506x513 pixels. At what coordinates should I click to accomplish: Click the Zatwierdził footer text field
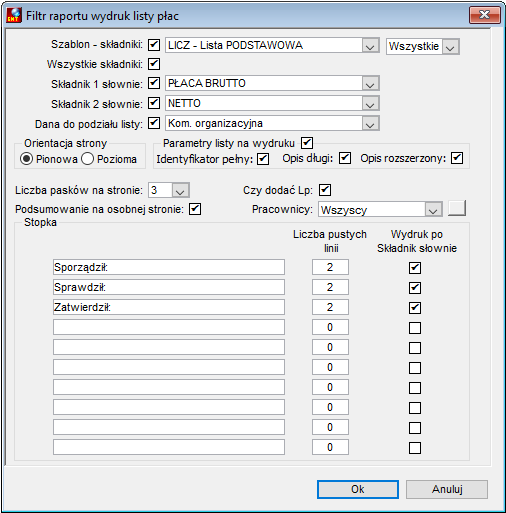click(169, 307)
